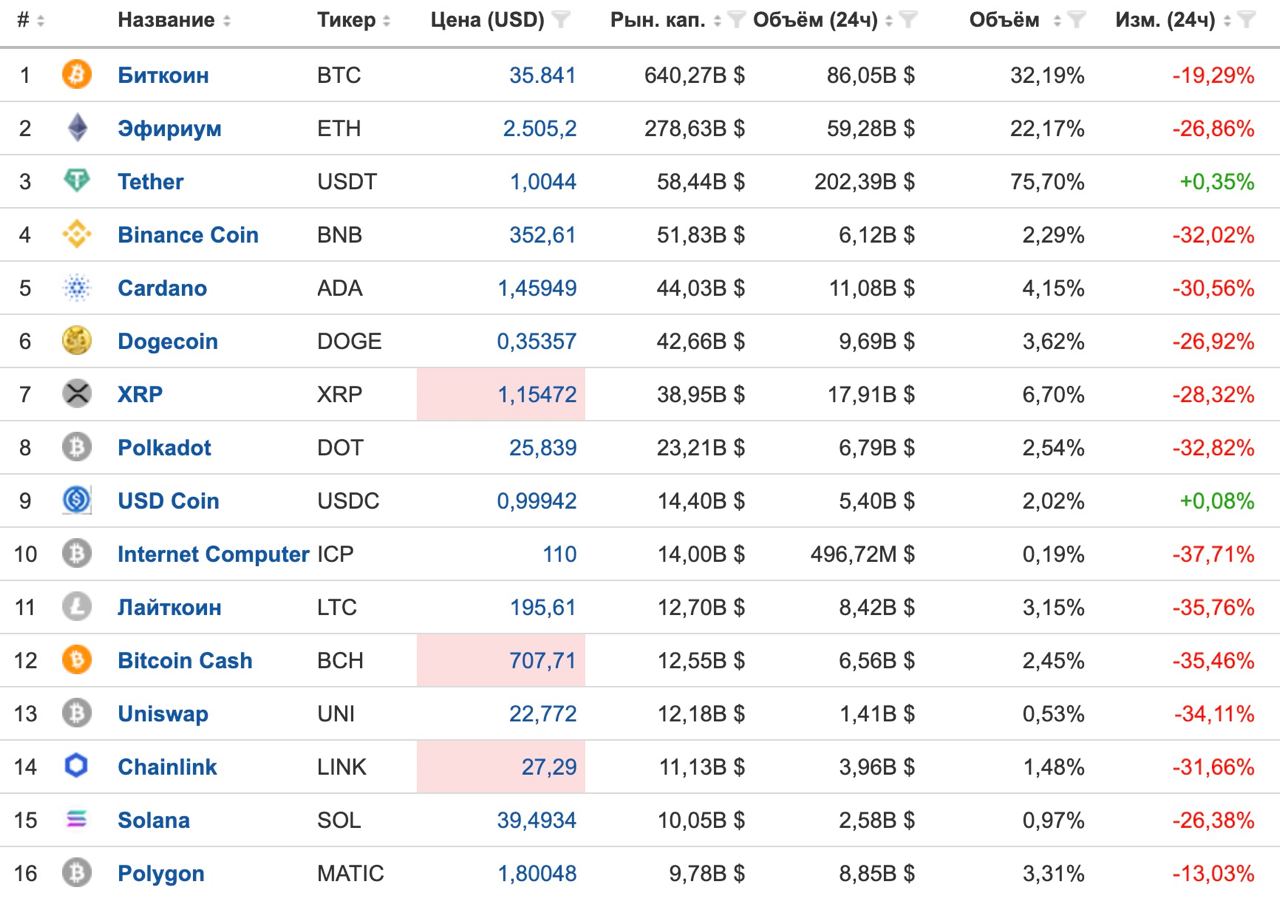The width and height of the screenshot is (1280, 899).
Task: Click the Название column header label
Action: click(x=166, y=20)
